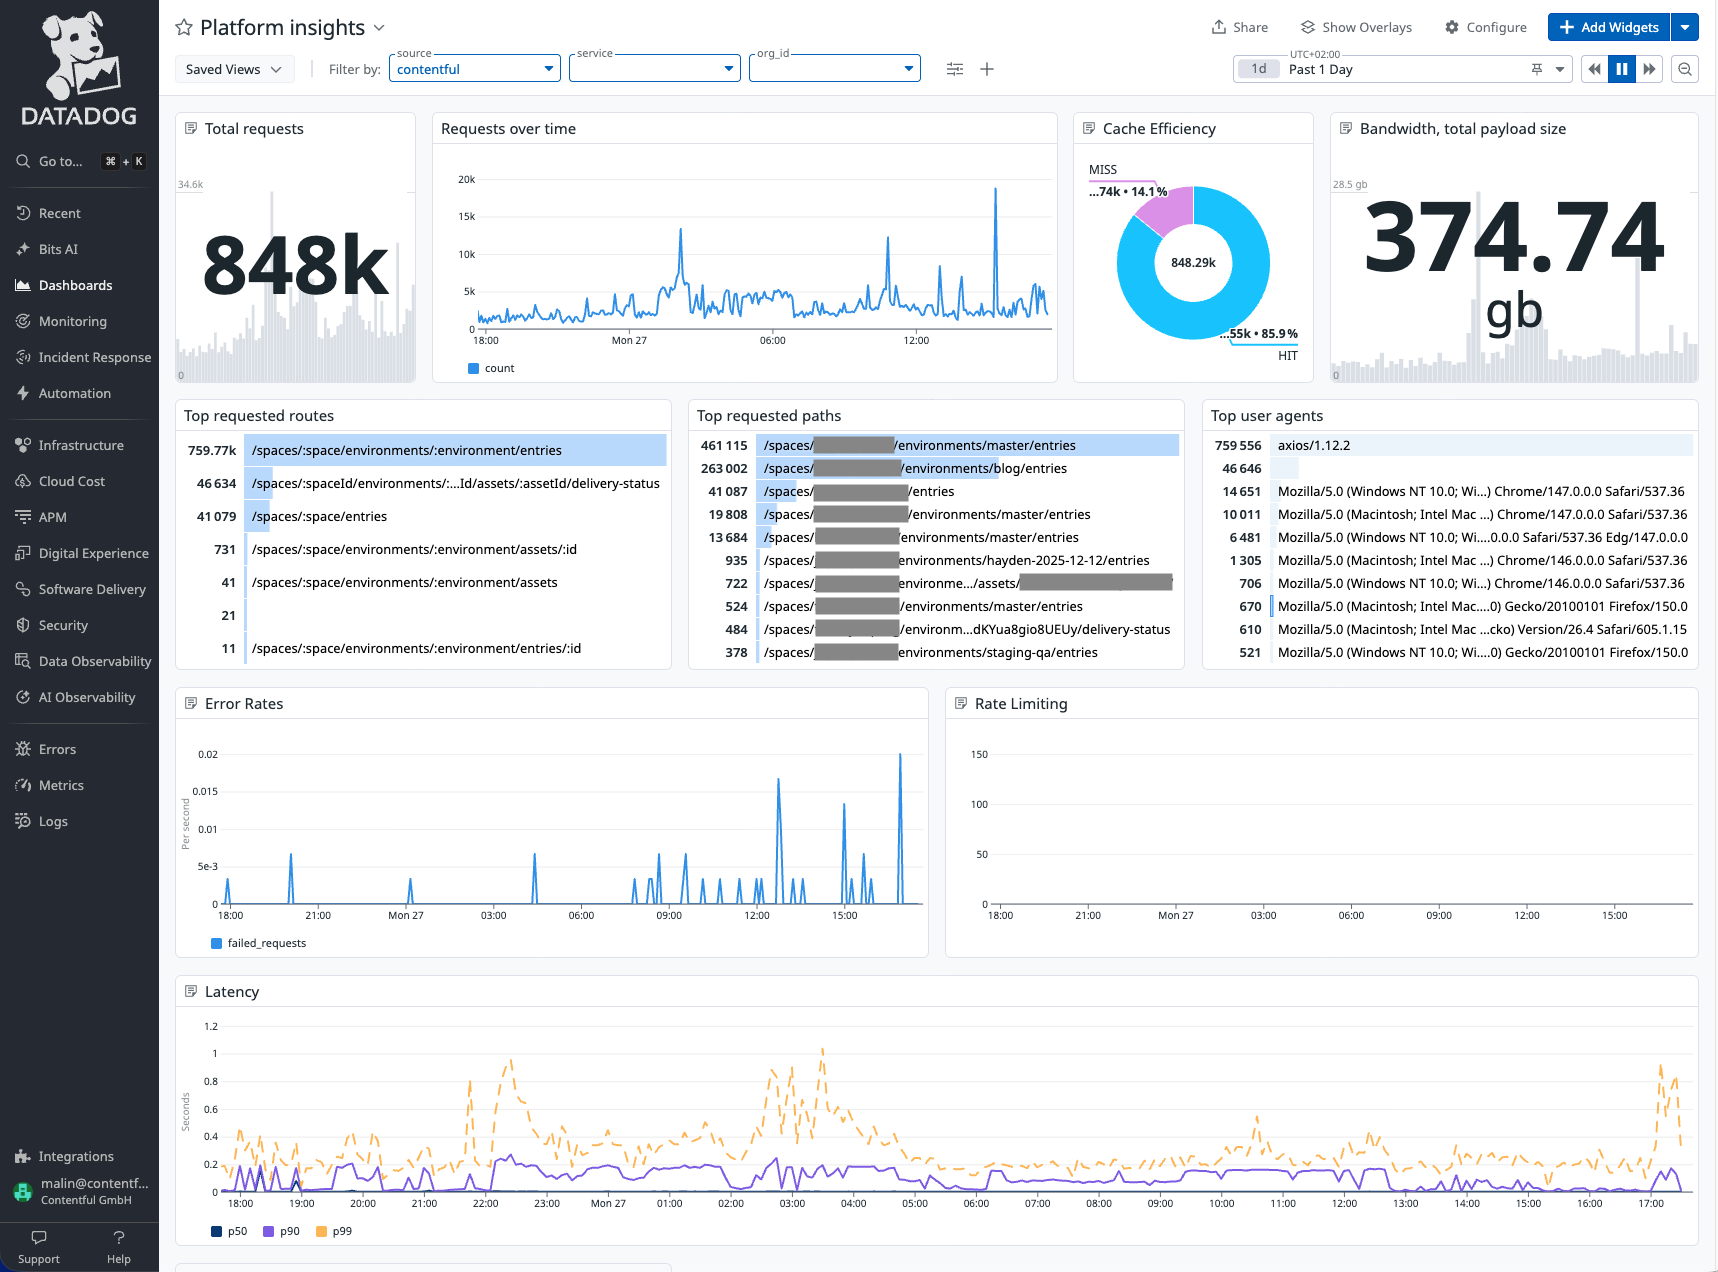The width and height of the screenshot is (1718, 1272).
Task: Toggle the p50 legend swatch
Action: 217,1231
